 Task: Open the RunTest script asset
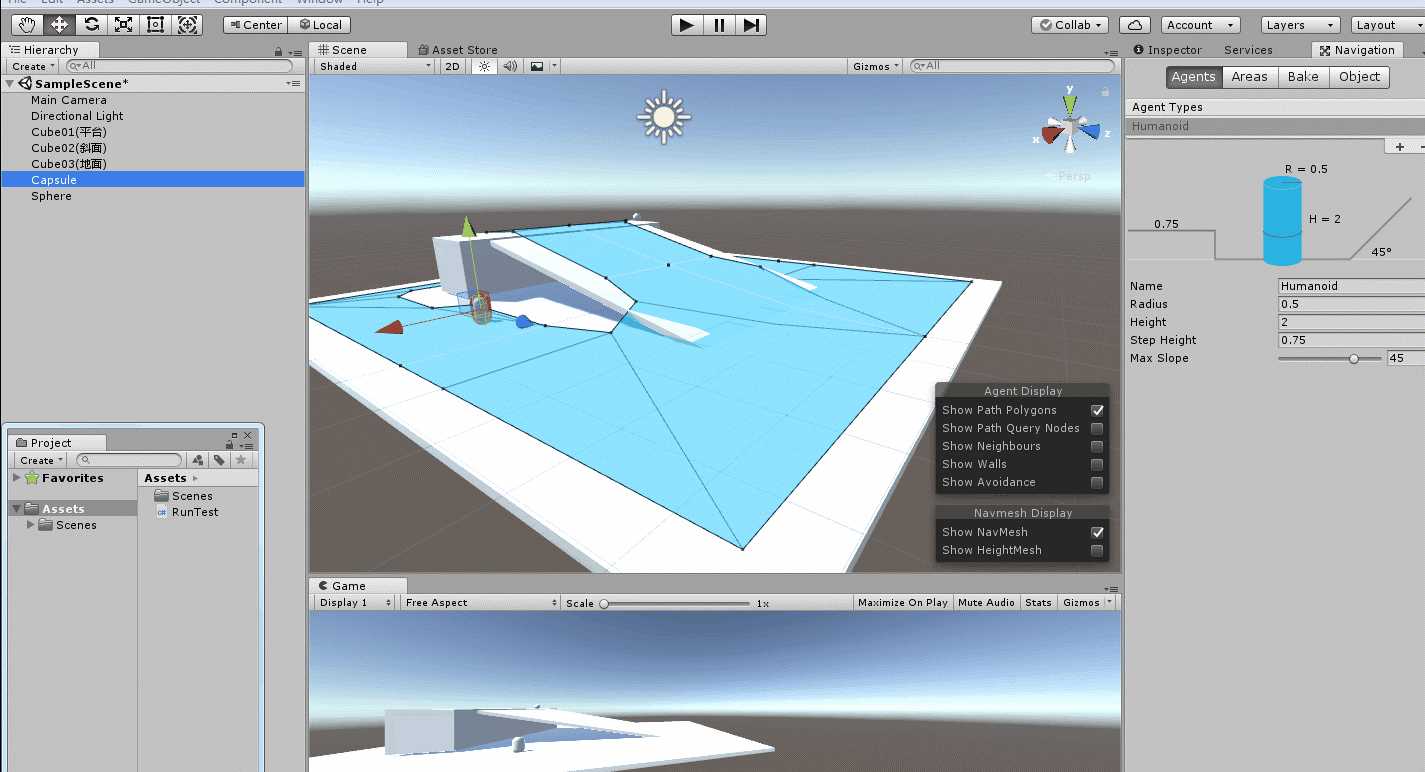click(187, 512)
